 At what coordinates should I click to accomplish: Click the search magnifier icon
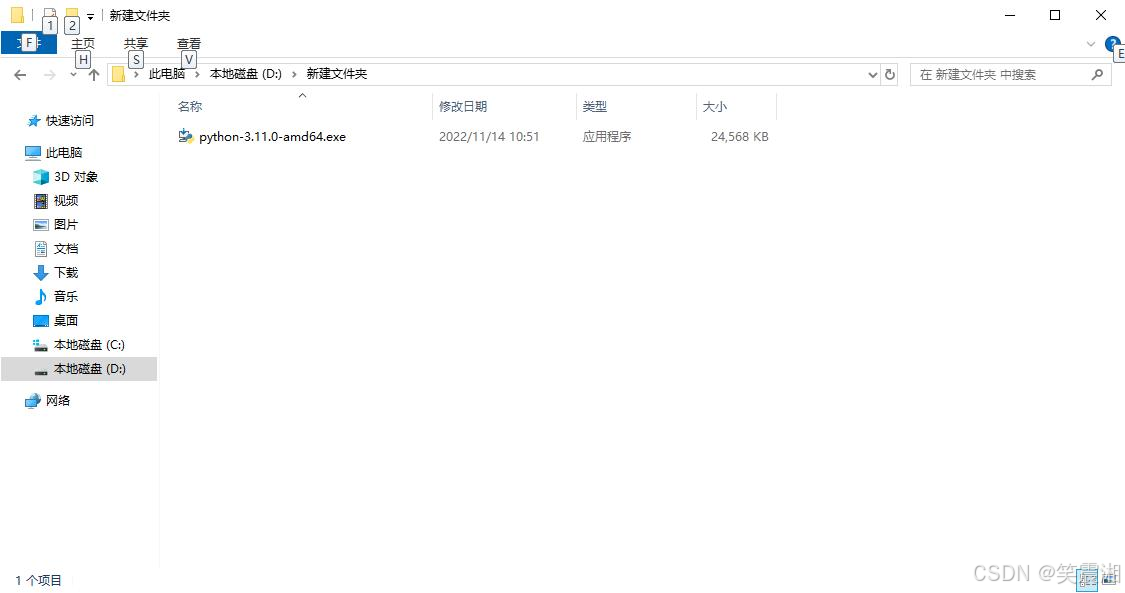tap(1097, 75)
